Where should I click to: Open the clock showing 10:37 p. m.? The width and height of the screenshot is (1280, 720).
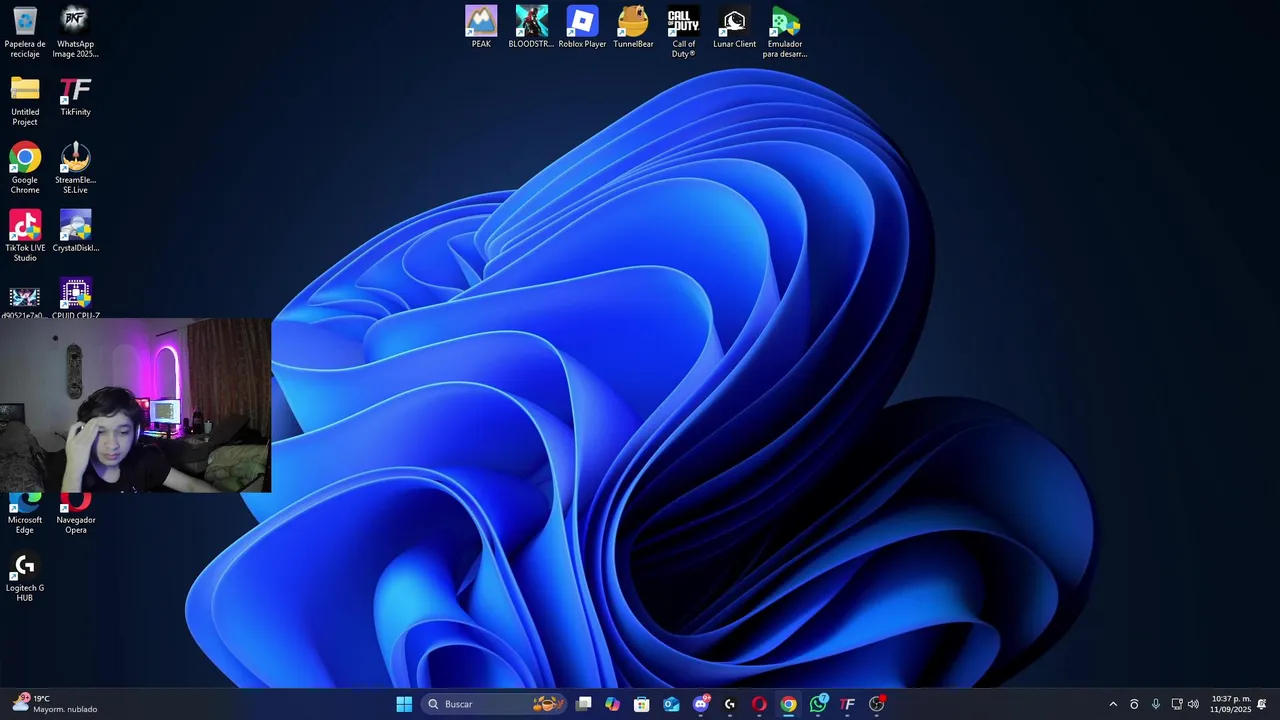point(1230,704)
